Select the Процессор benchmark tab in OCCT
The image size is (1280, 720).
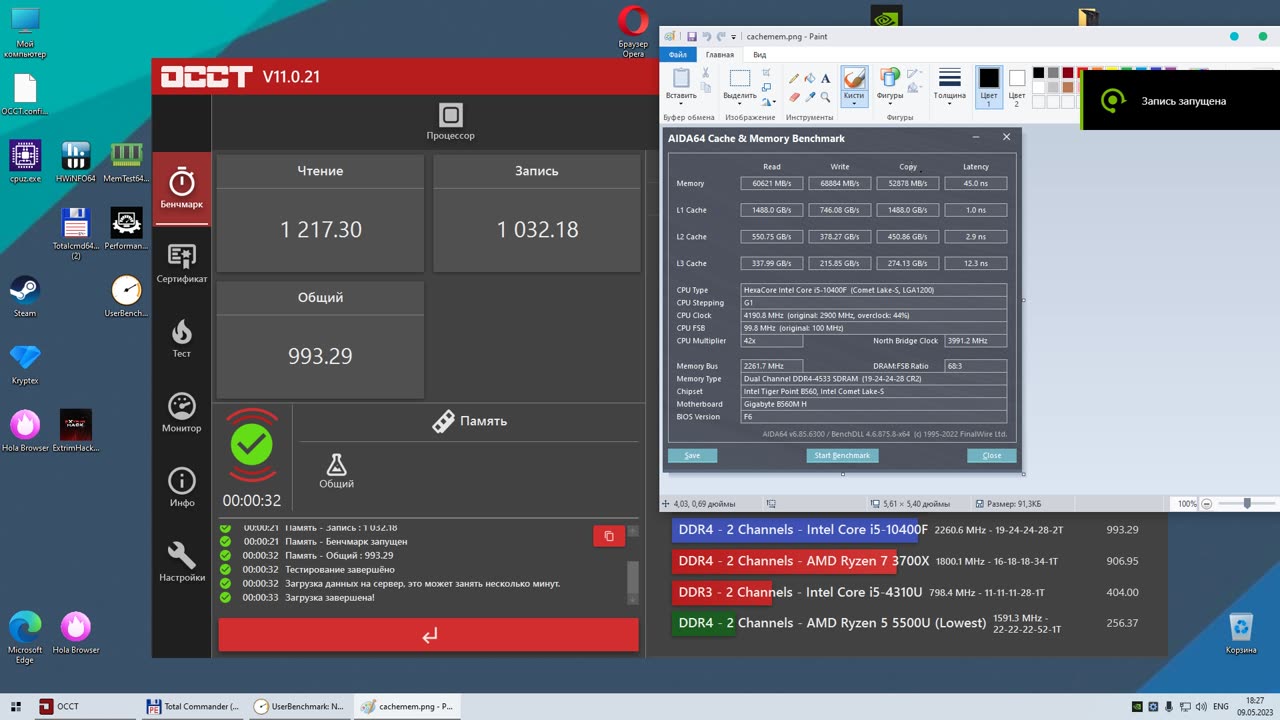(450, 122)
